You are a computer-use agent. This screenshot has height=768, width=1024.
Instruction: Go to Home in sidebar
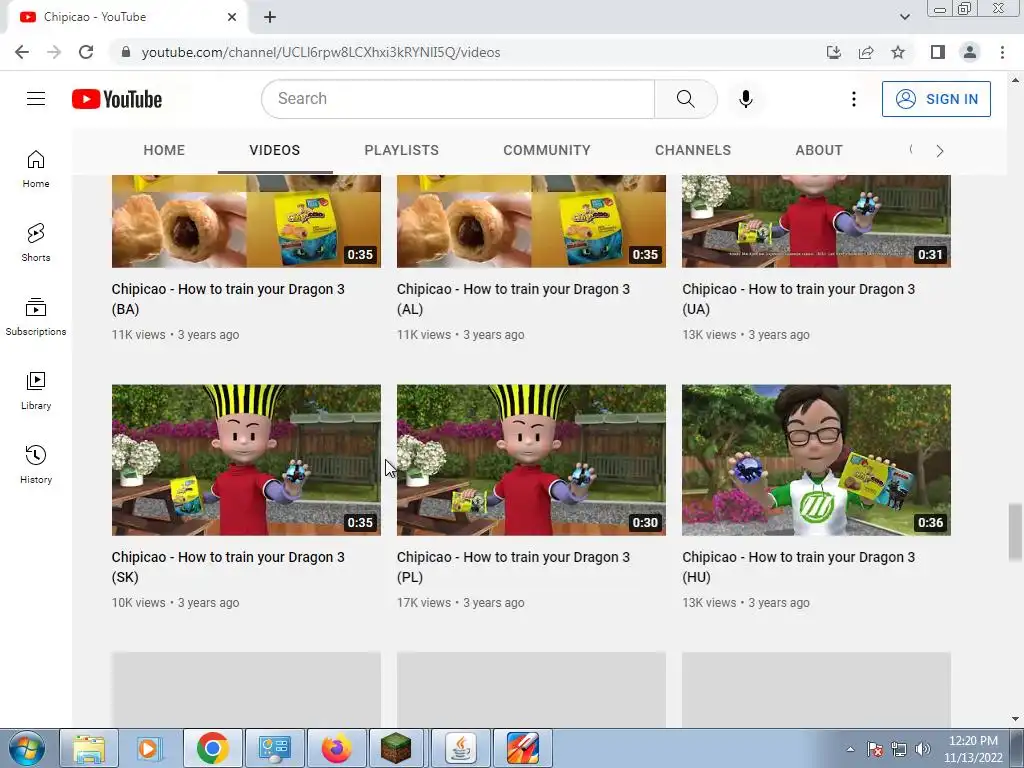pyautogui.click(x=36, y=169)
